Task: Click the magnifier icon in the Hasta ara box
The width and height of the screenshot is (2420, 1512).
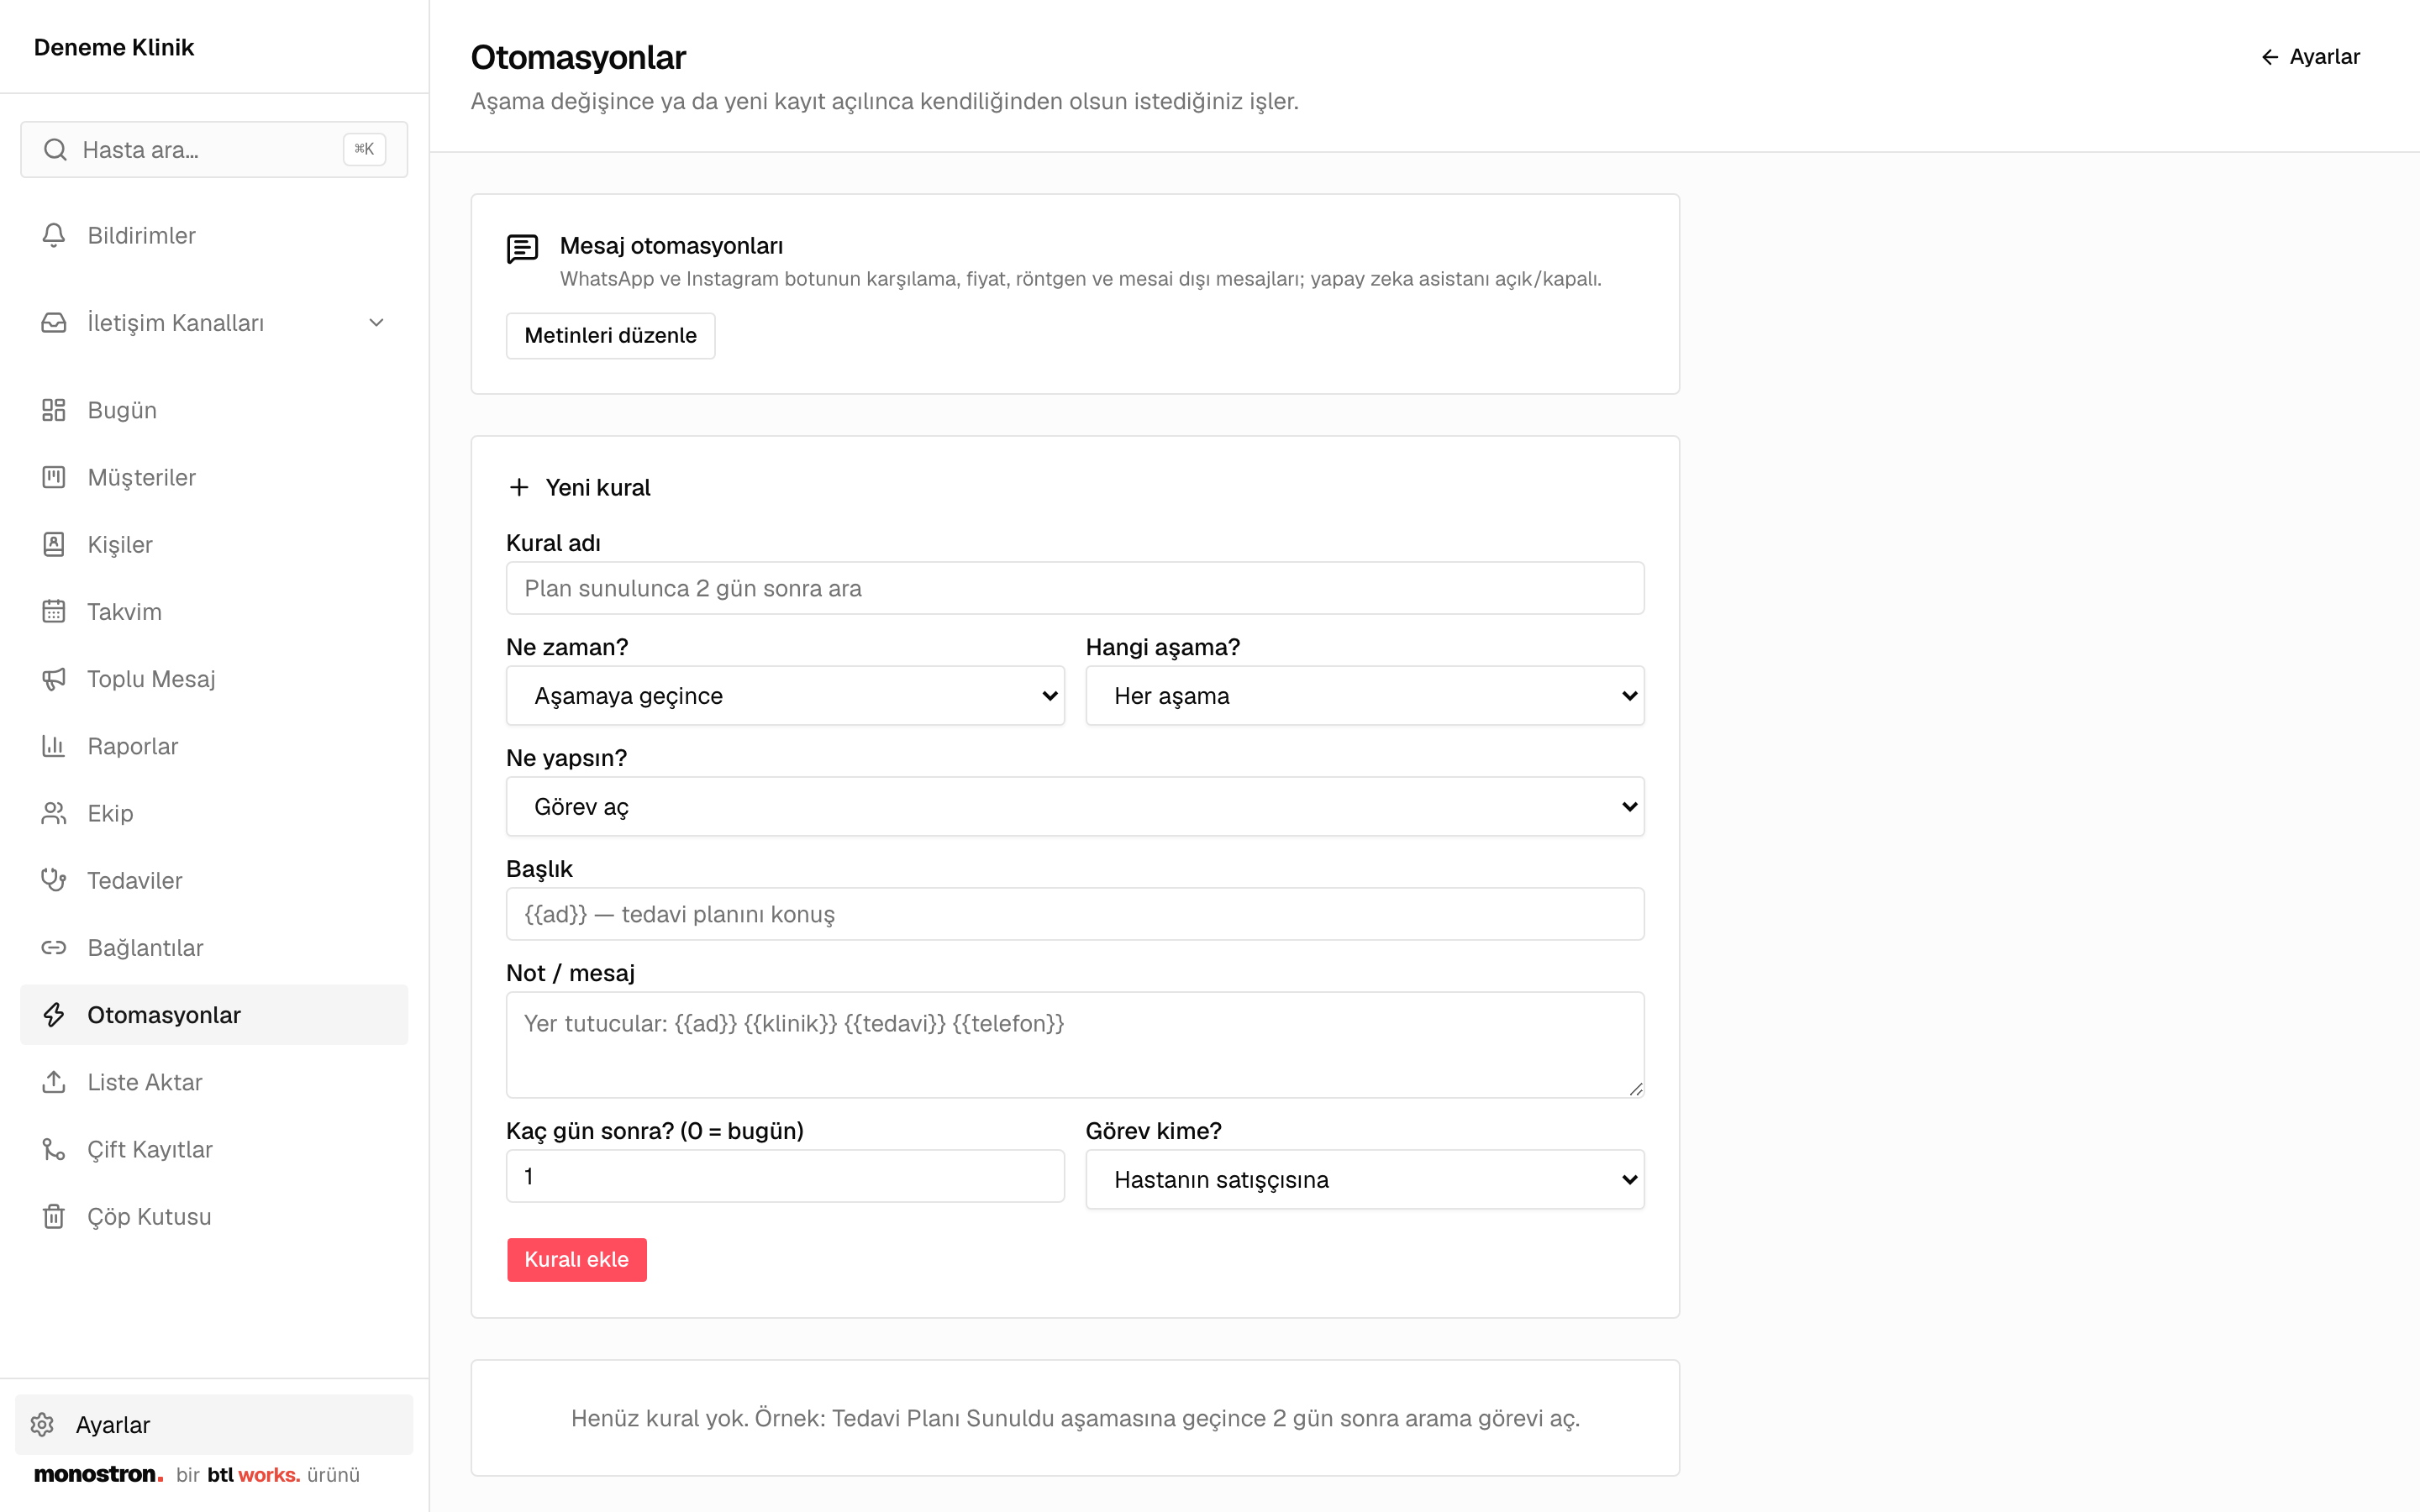Action: coord(55,150)
